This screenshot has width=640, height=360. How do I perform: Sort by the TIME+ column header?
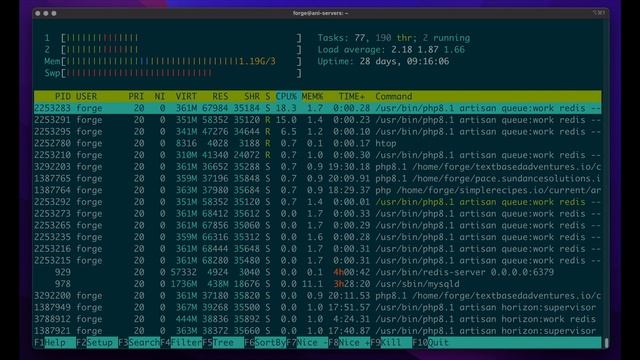point(351,96)
